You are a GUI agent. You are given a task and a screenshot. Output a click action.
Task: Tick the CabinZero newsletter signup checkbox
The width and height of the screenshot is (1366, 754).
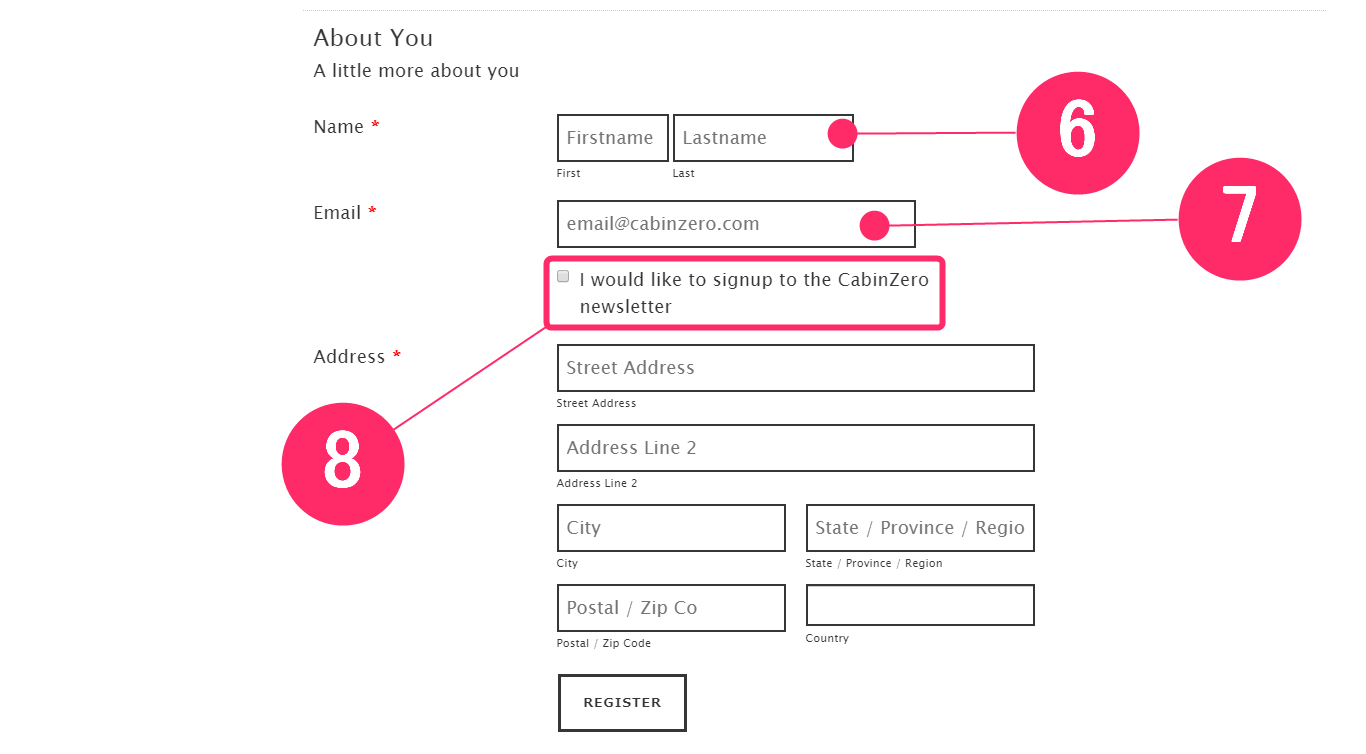(563, 276)
